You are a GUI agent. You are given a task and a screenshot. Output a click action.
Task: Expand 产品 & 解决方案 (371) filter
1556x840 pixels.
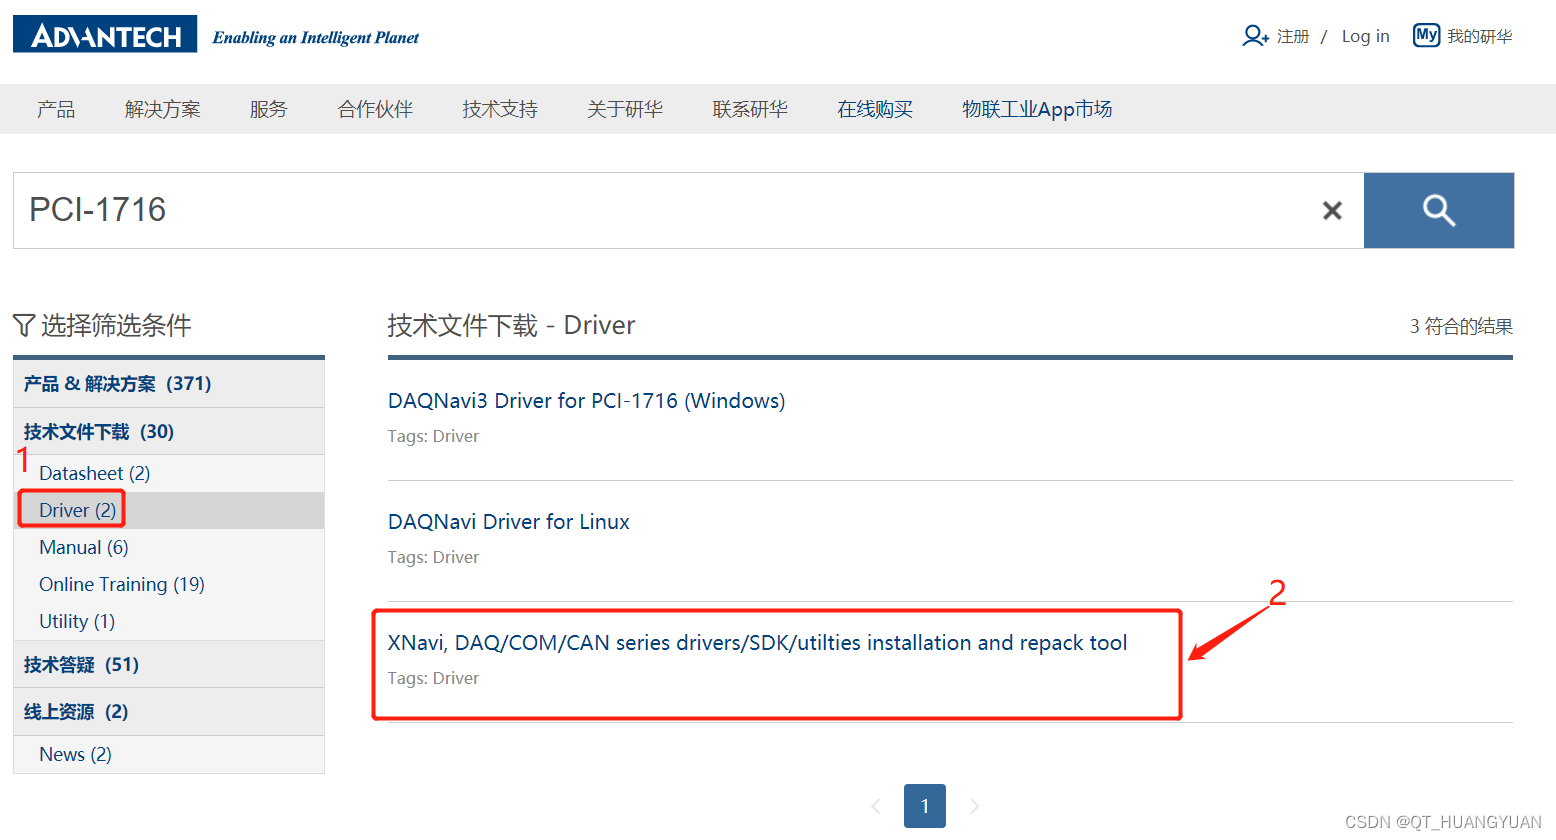point(169,384)
